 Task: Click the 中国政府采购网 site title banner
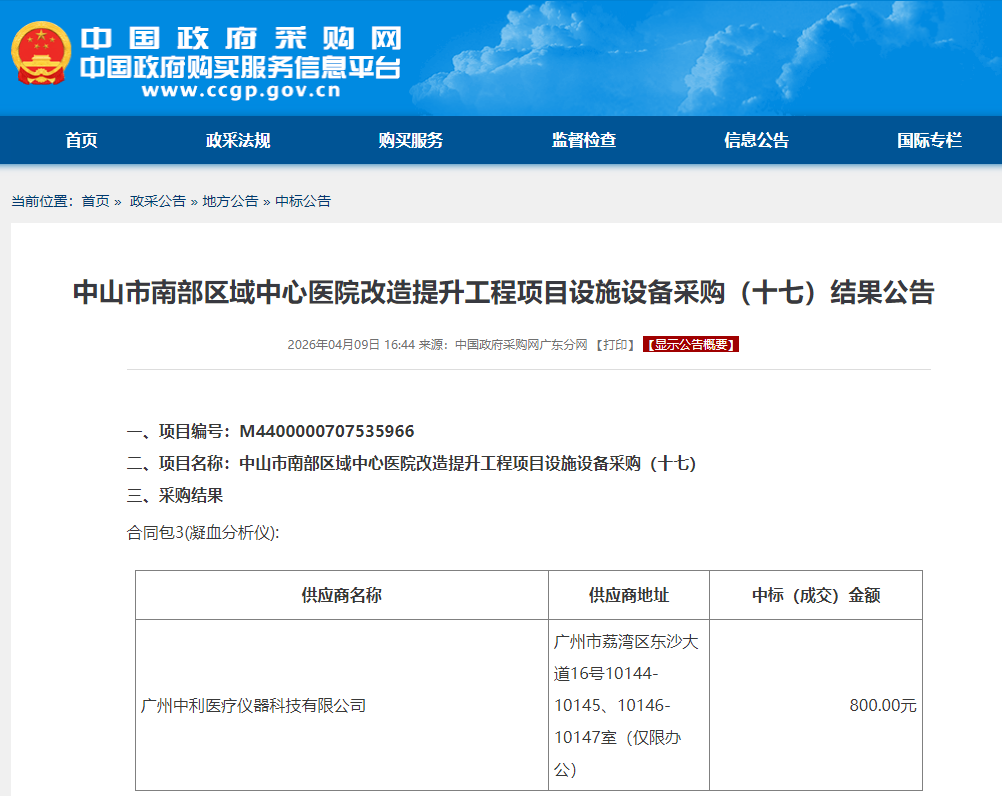pos(241,39)
